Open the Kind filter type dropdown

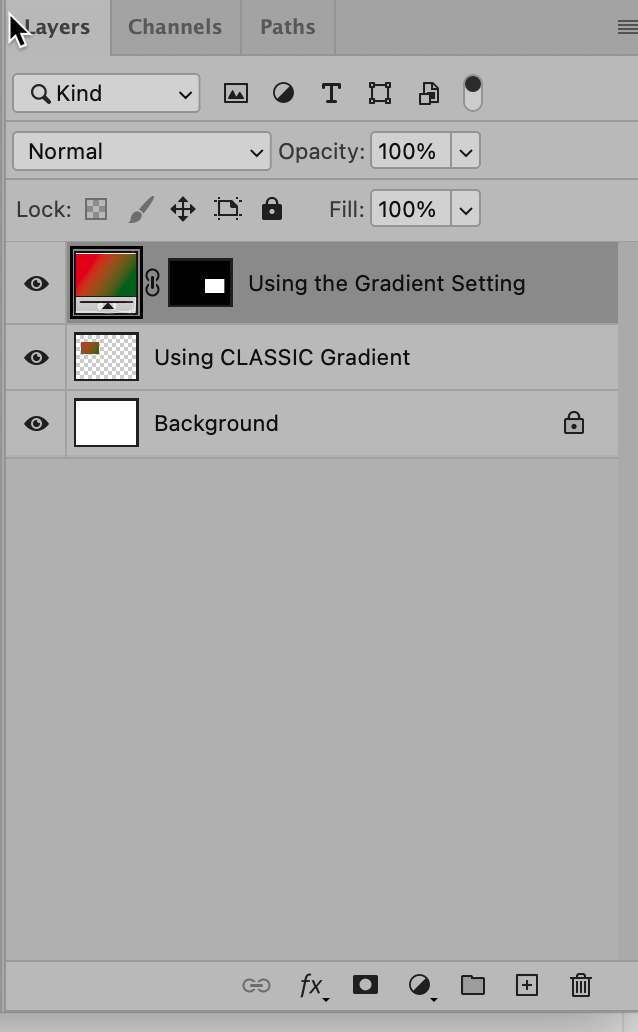(106, 94)
